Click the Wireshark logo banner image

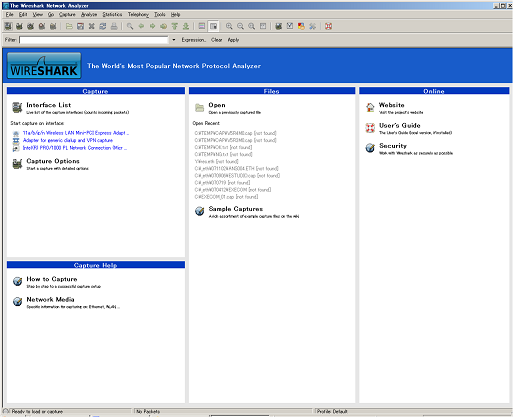[x=44, y=66]
